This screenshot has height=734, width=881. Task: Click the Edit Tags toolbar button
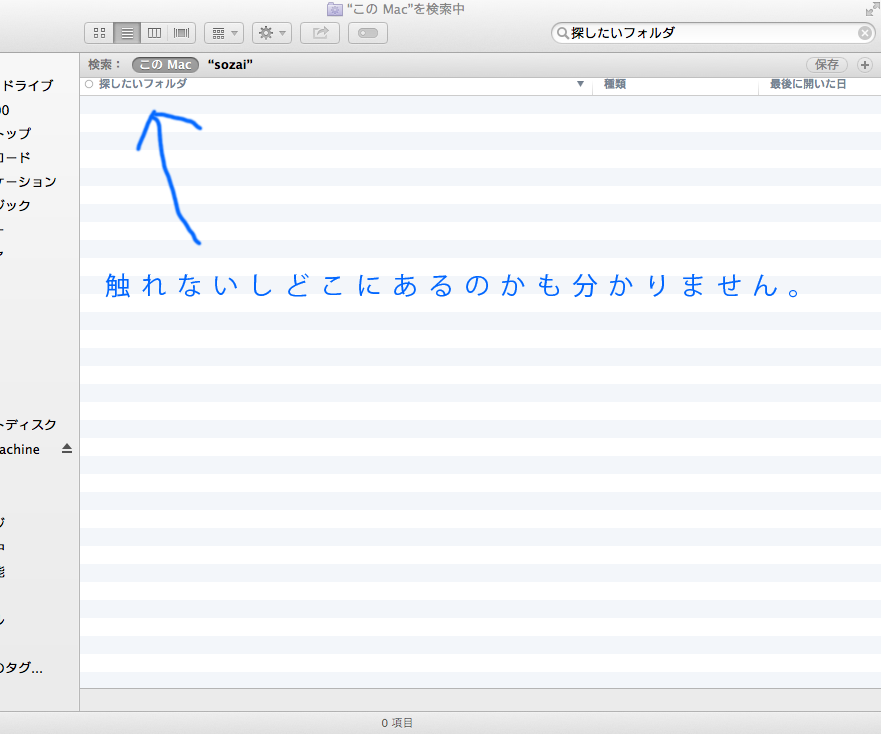pyautogui.click(x=367, y=33)
